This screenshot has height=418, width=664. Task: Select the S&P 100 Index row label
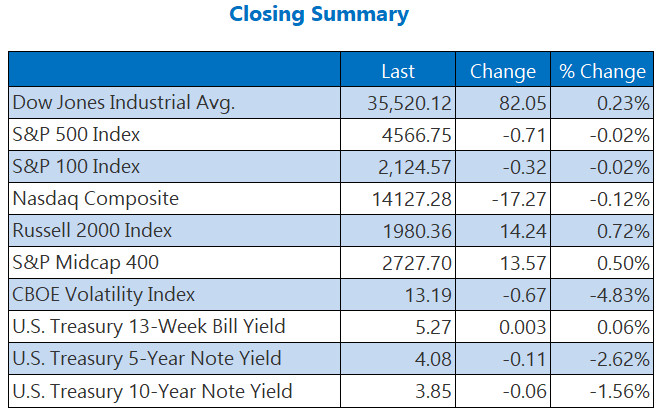click(76, 167)
